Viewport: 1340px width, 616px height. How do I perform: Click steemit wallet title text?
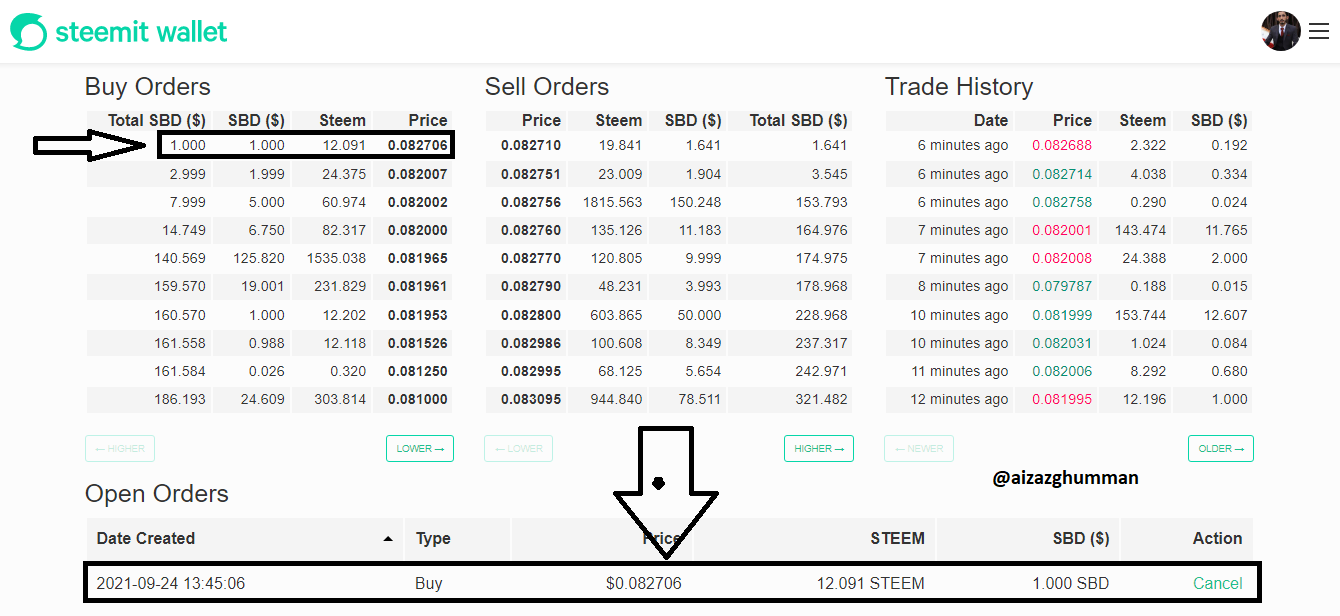click(141, 32)
